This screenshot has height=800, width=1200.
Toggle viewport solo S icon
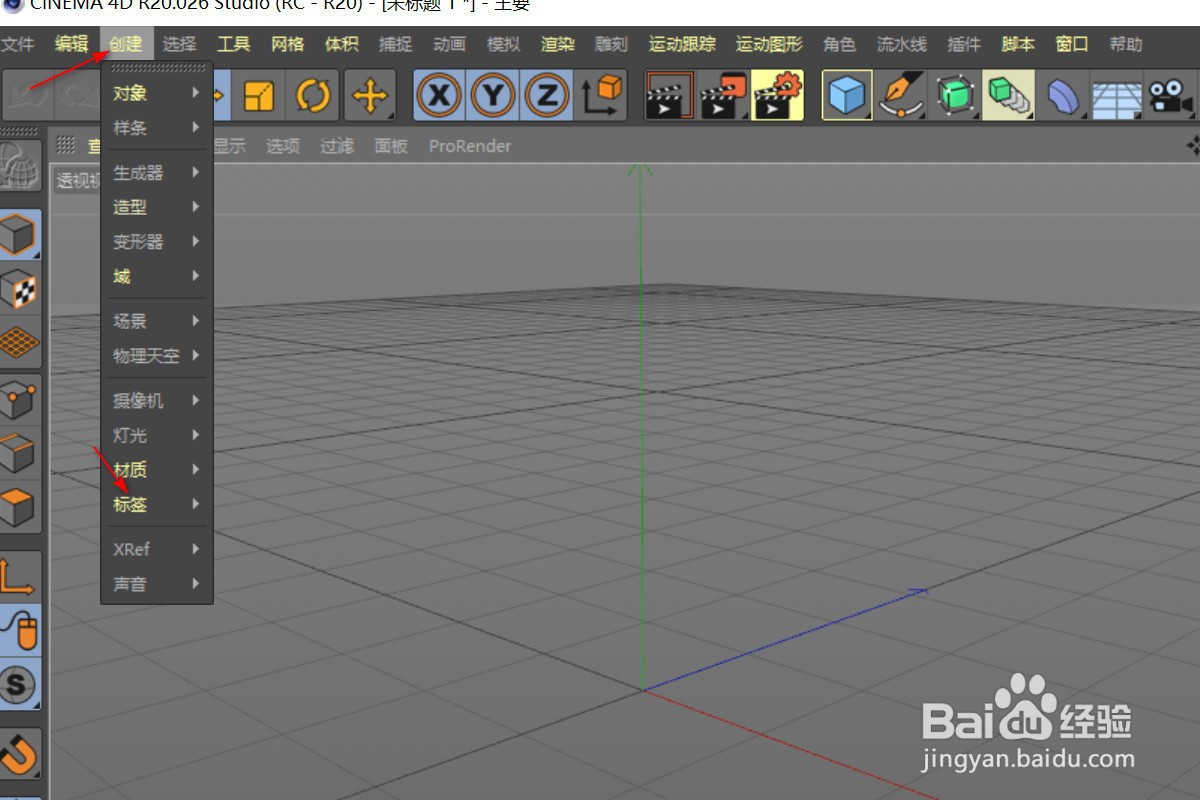pyautogui.click(x=19, y=684)
